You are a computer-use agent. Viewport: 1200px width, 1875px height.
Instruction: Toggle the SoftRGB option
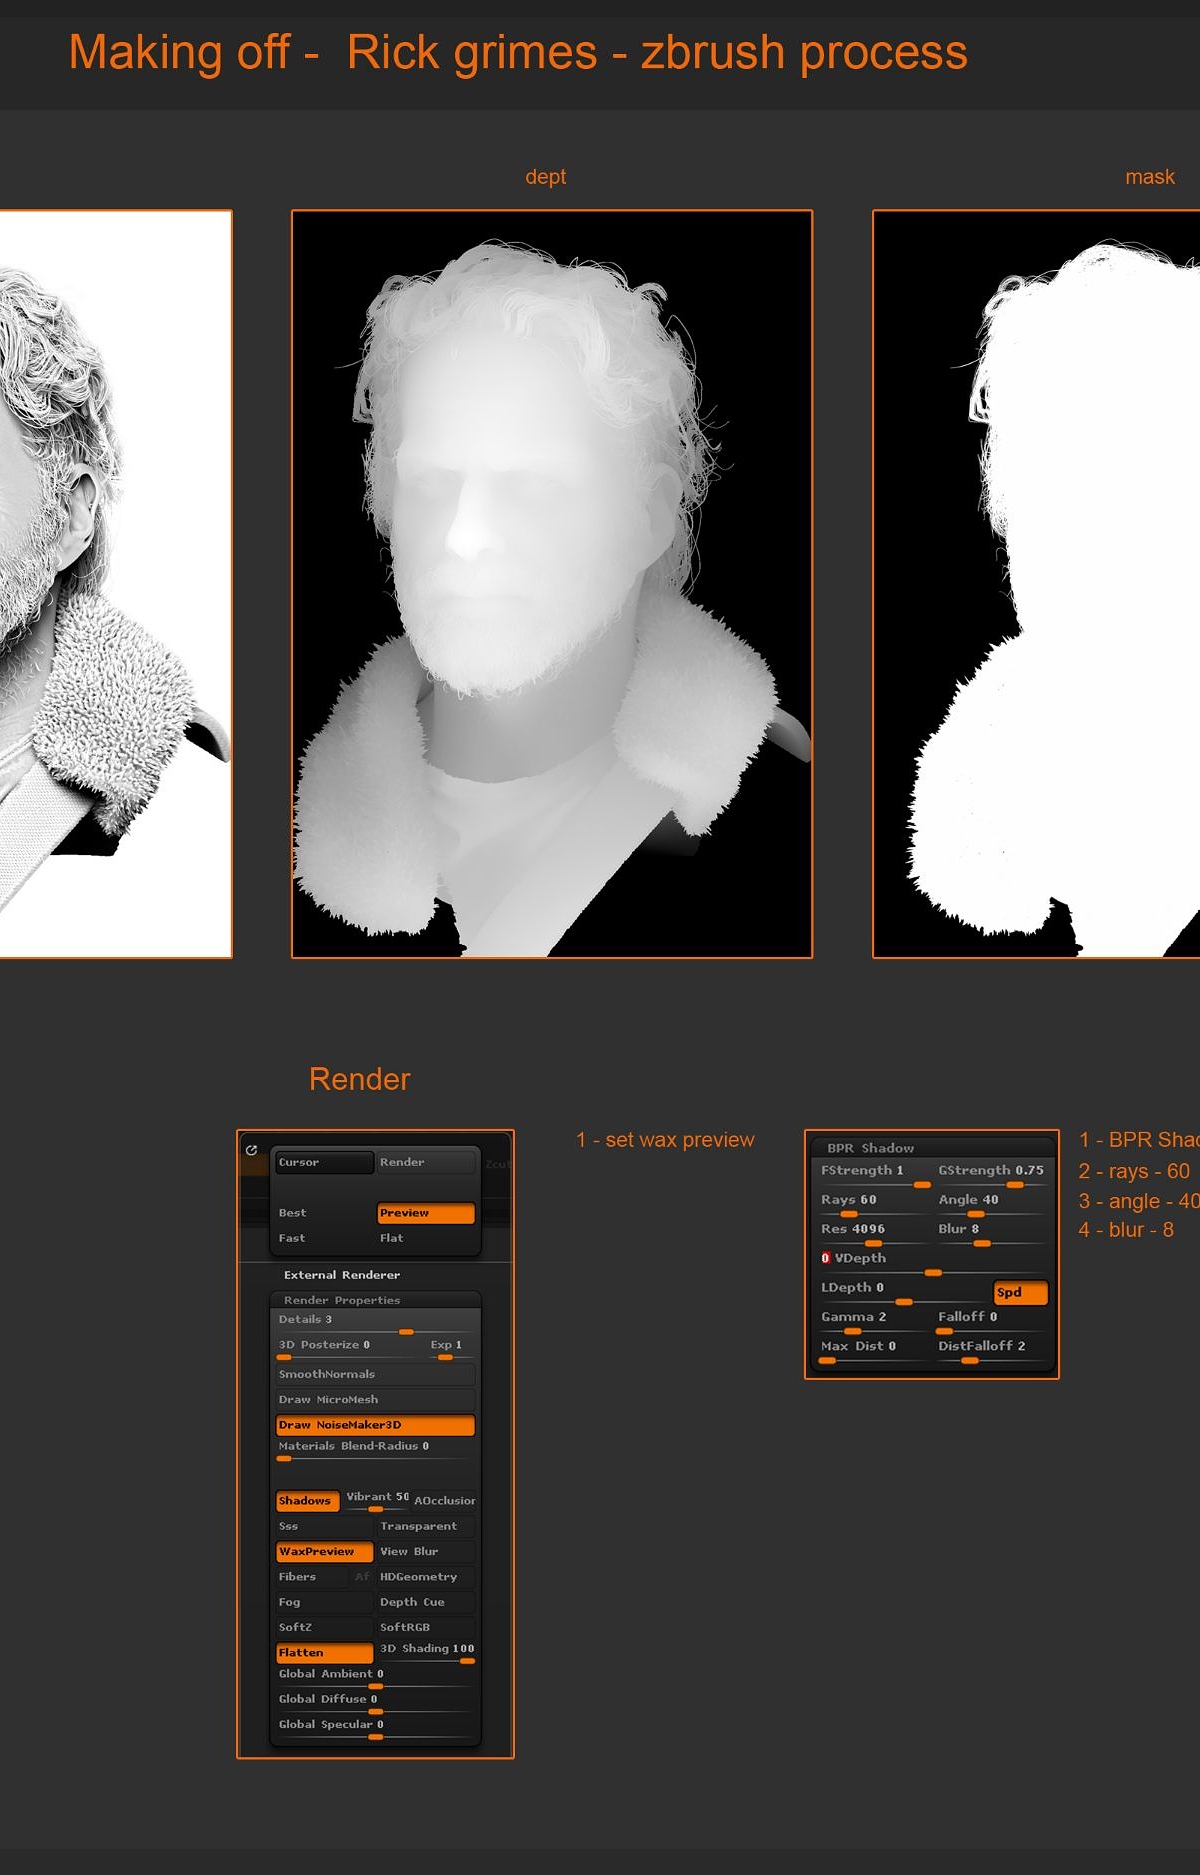click(426, 1627)
